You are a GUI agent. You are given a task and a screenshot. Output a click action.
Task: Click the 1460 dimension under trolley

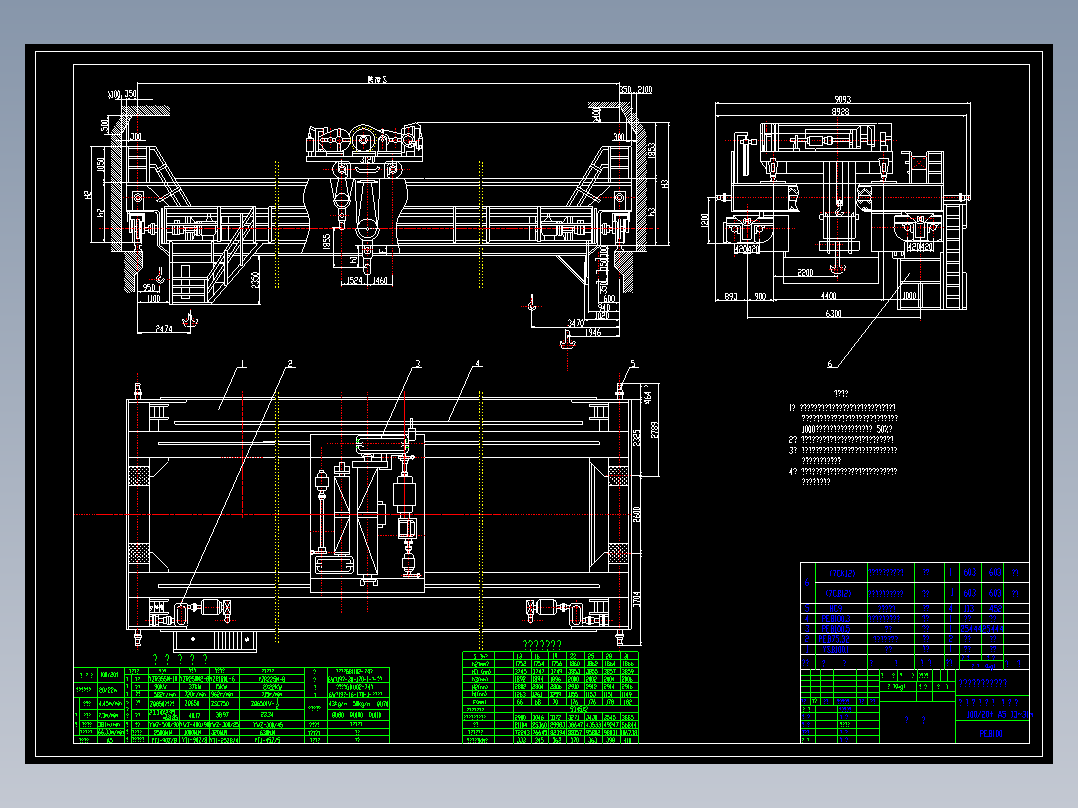coord(380,281)
